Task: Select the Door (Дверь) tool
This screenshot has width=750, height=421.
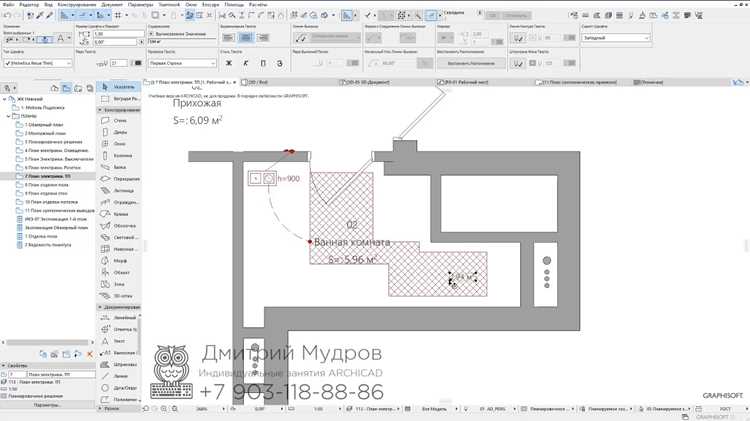Action: [119, 132]
